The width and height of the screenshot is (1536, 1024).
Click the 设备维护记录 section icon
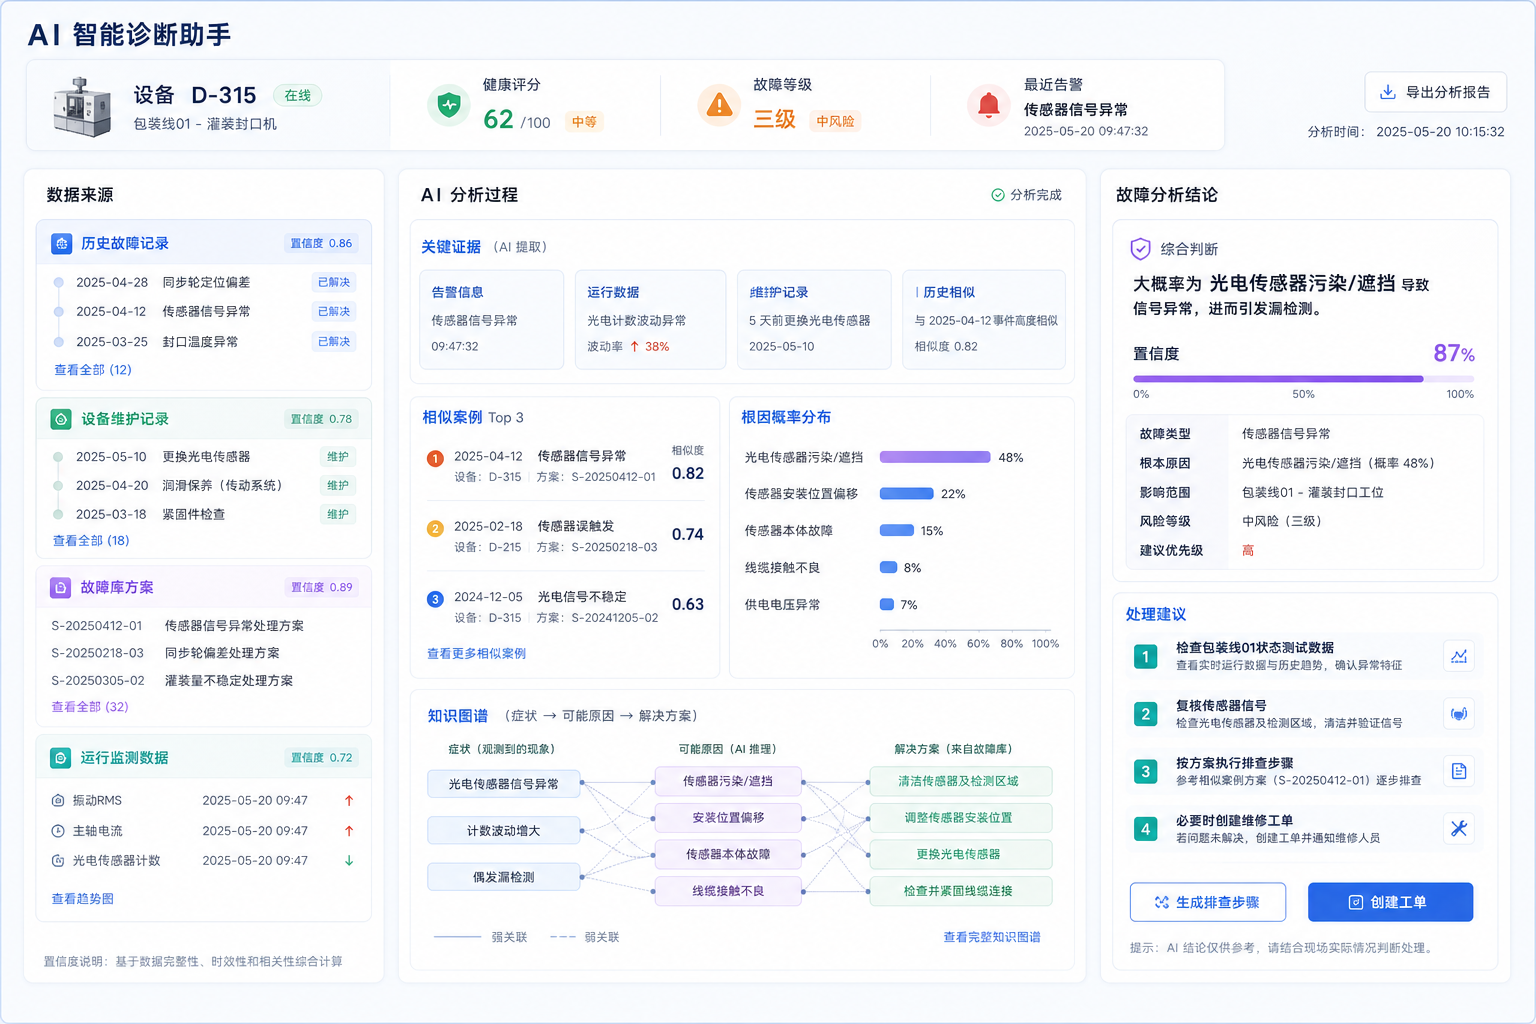[x=61, y=419]
